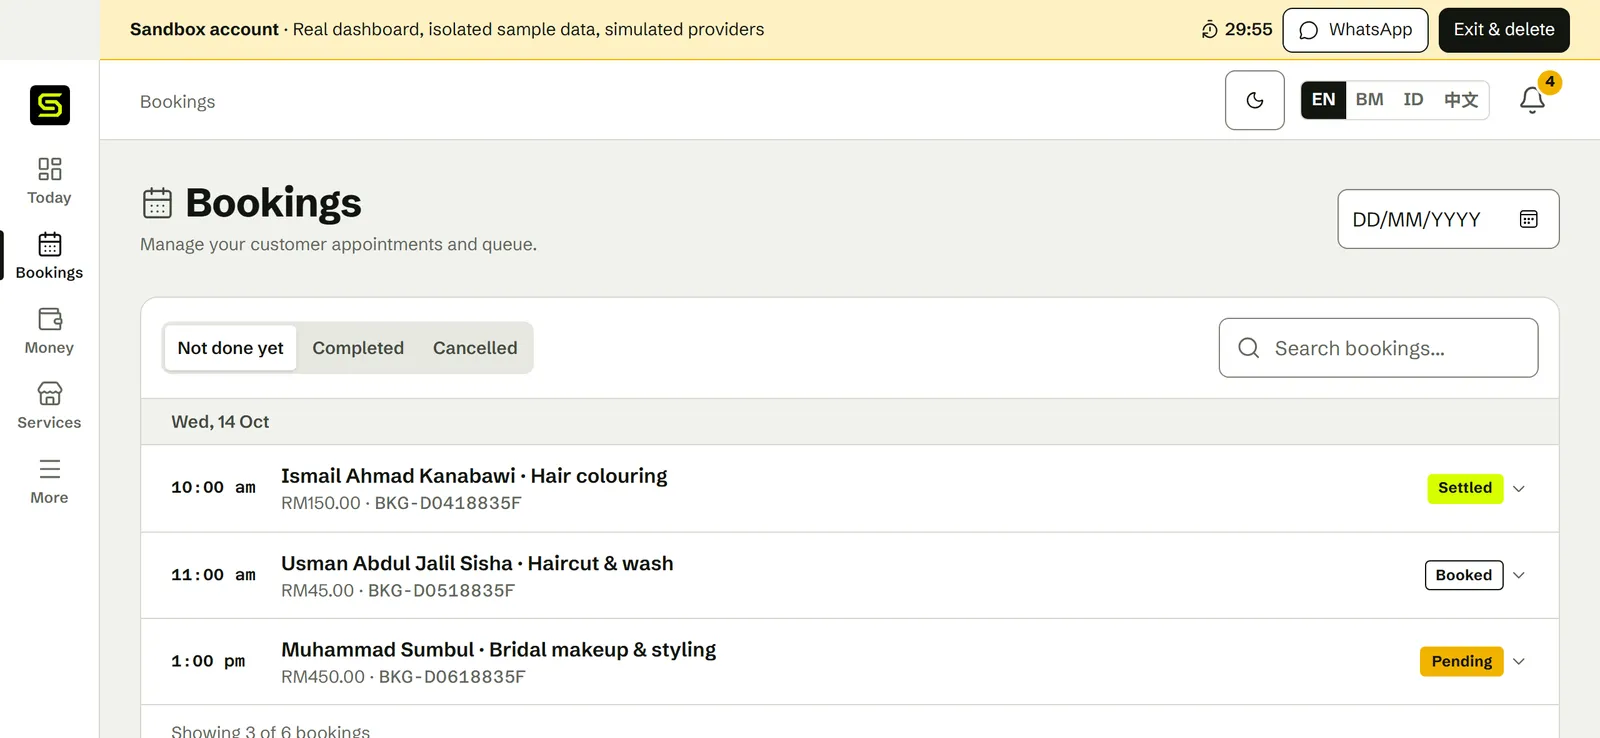Open the Today dashboard in sidebar
The width and height of the screenshot is (1600, 738).
pyautogui.click(x=49, y=181)
